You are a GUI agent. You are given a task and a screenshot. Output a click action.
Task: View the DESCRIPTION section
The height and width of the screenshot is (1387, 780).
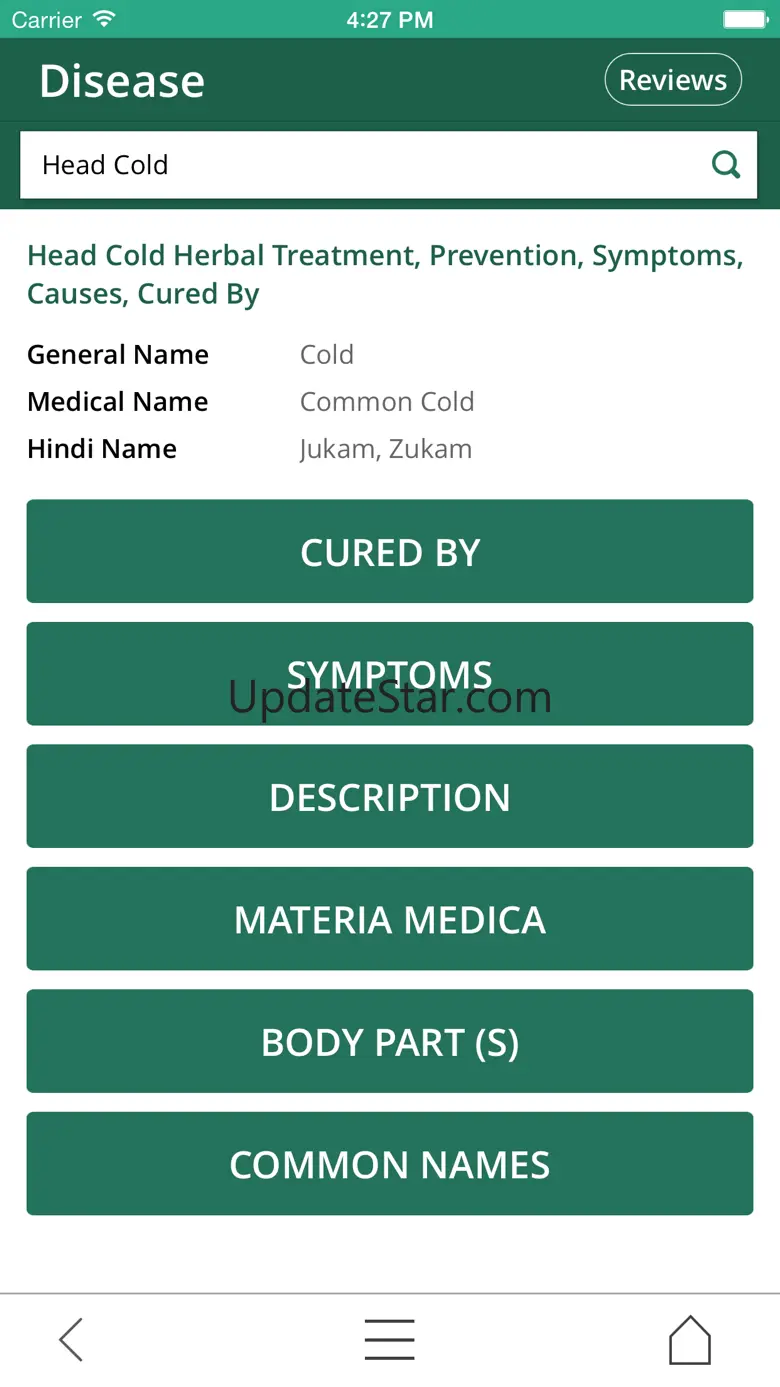[390, 797]
